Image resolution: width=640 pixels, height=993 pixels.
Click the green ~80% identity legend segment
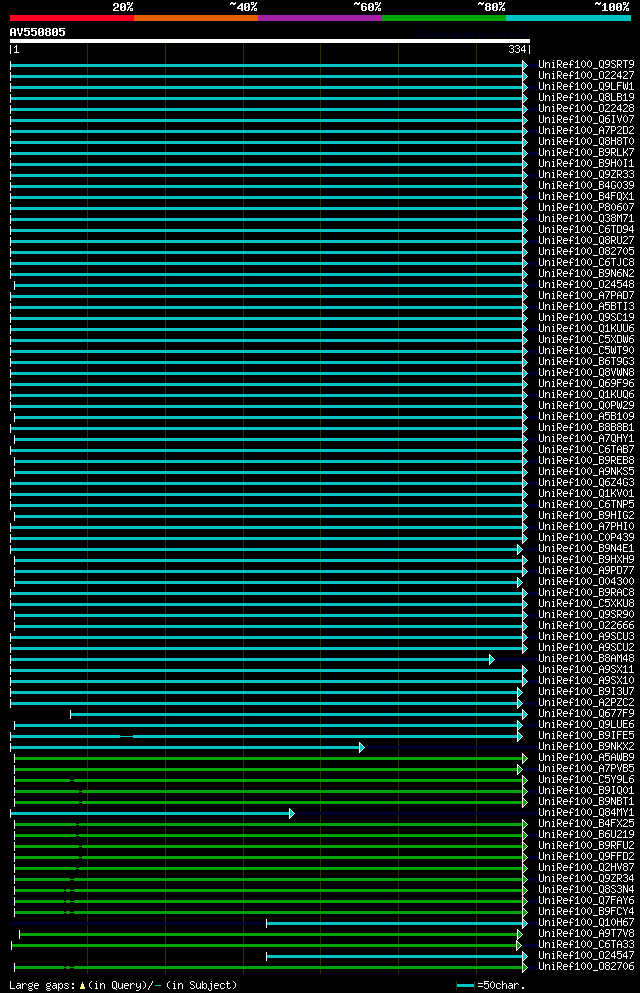(444, 18)
